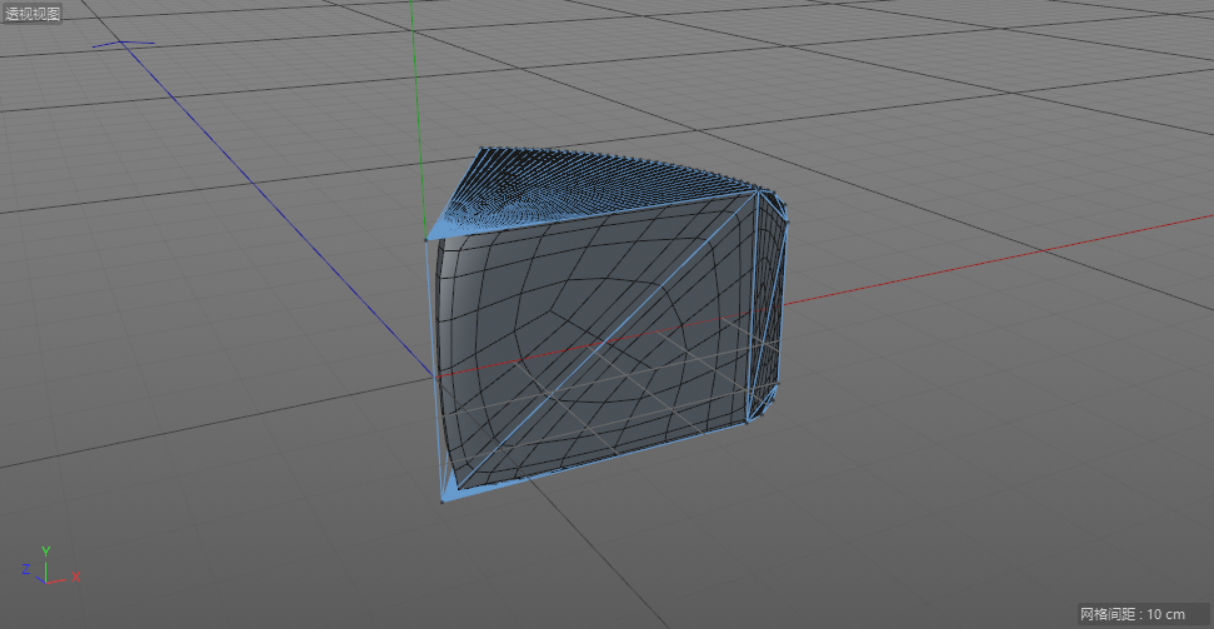Screen dimensions: 1214x629
Task: Click the green Y letter on axis gizmo
Action: [46, 551]
